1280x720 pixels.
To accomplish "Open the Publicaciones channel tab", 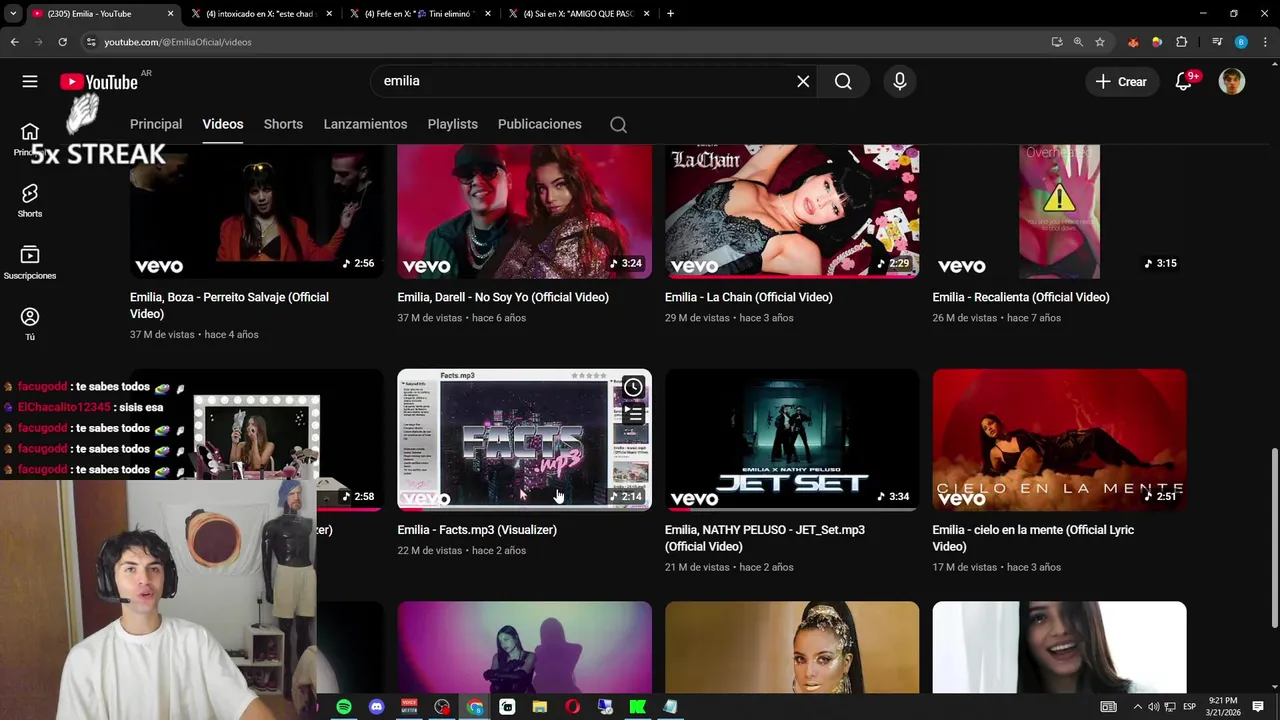I will pyautogui.click(x=540, y=124).
